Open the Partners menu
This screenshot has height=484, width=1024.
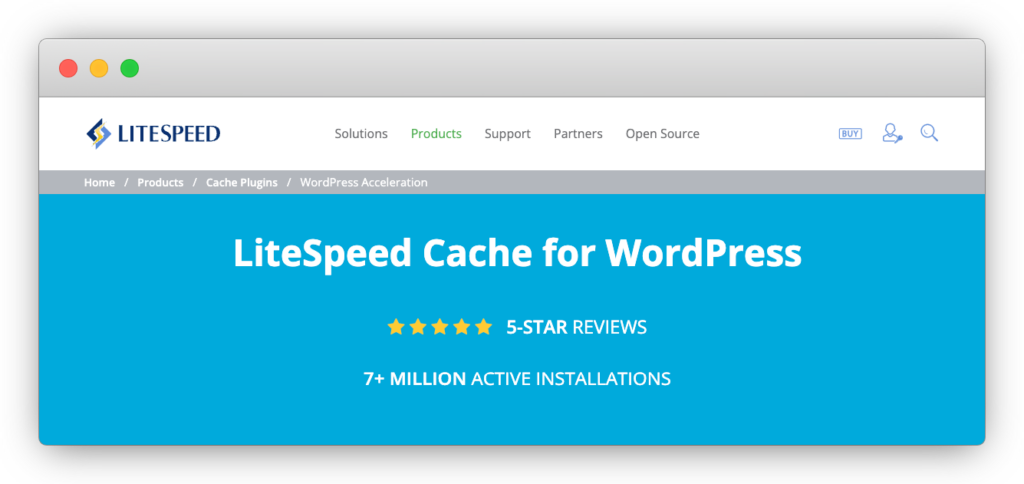[578, 133]
